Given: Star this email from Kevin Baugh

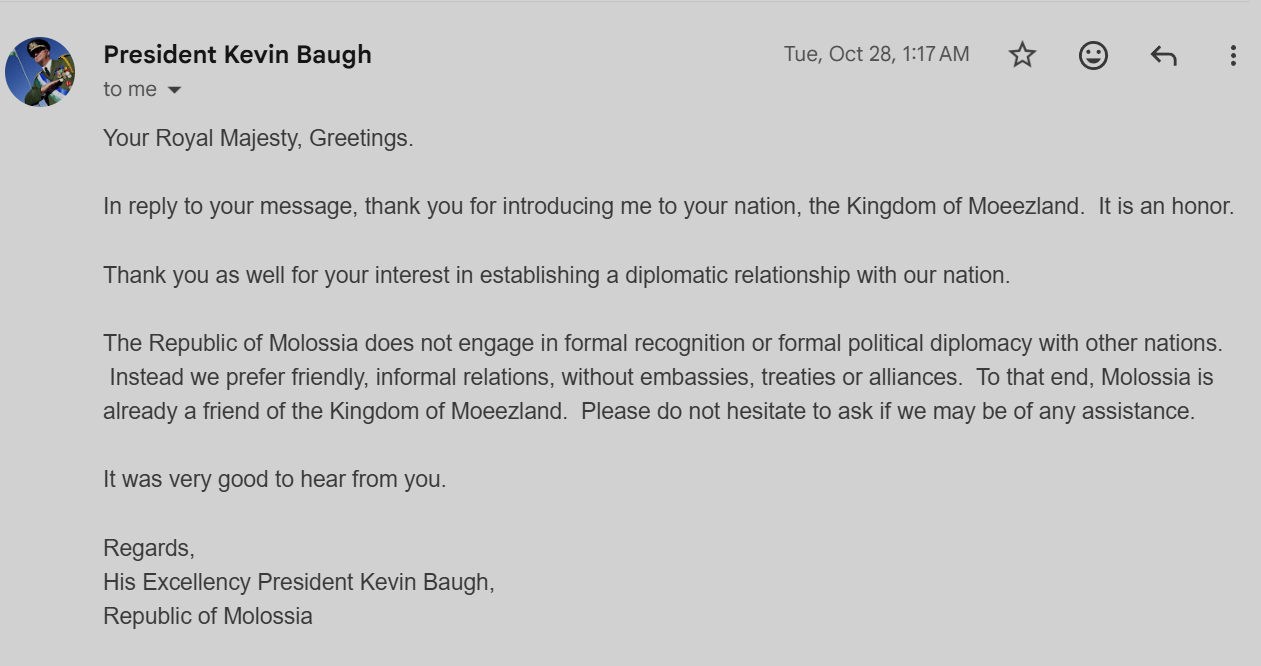Looking at the screenshot, I should point(1022,55).
